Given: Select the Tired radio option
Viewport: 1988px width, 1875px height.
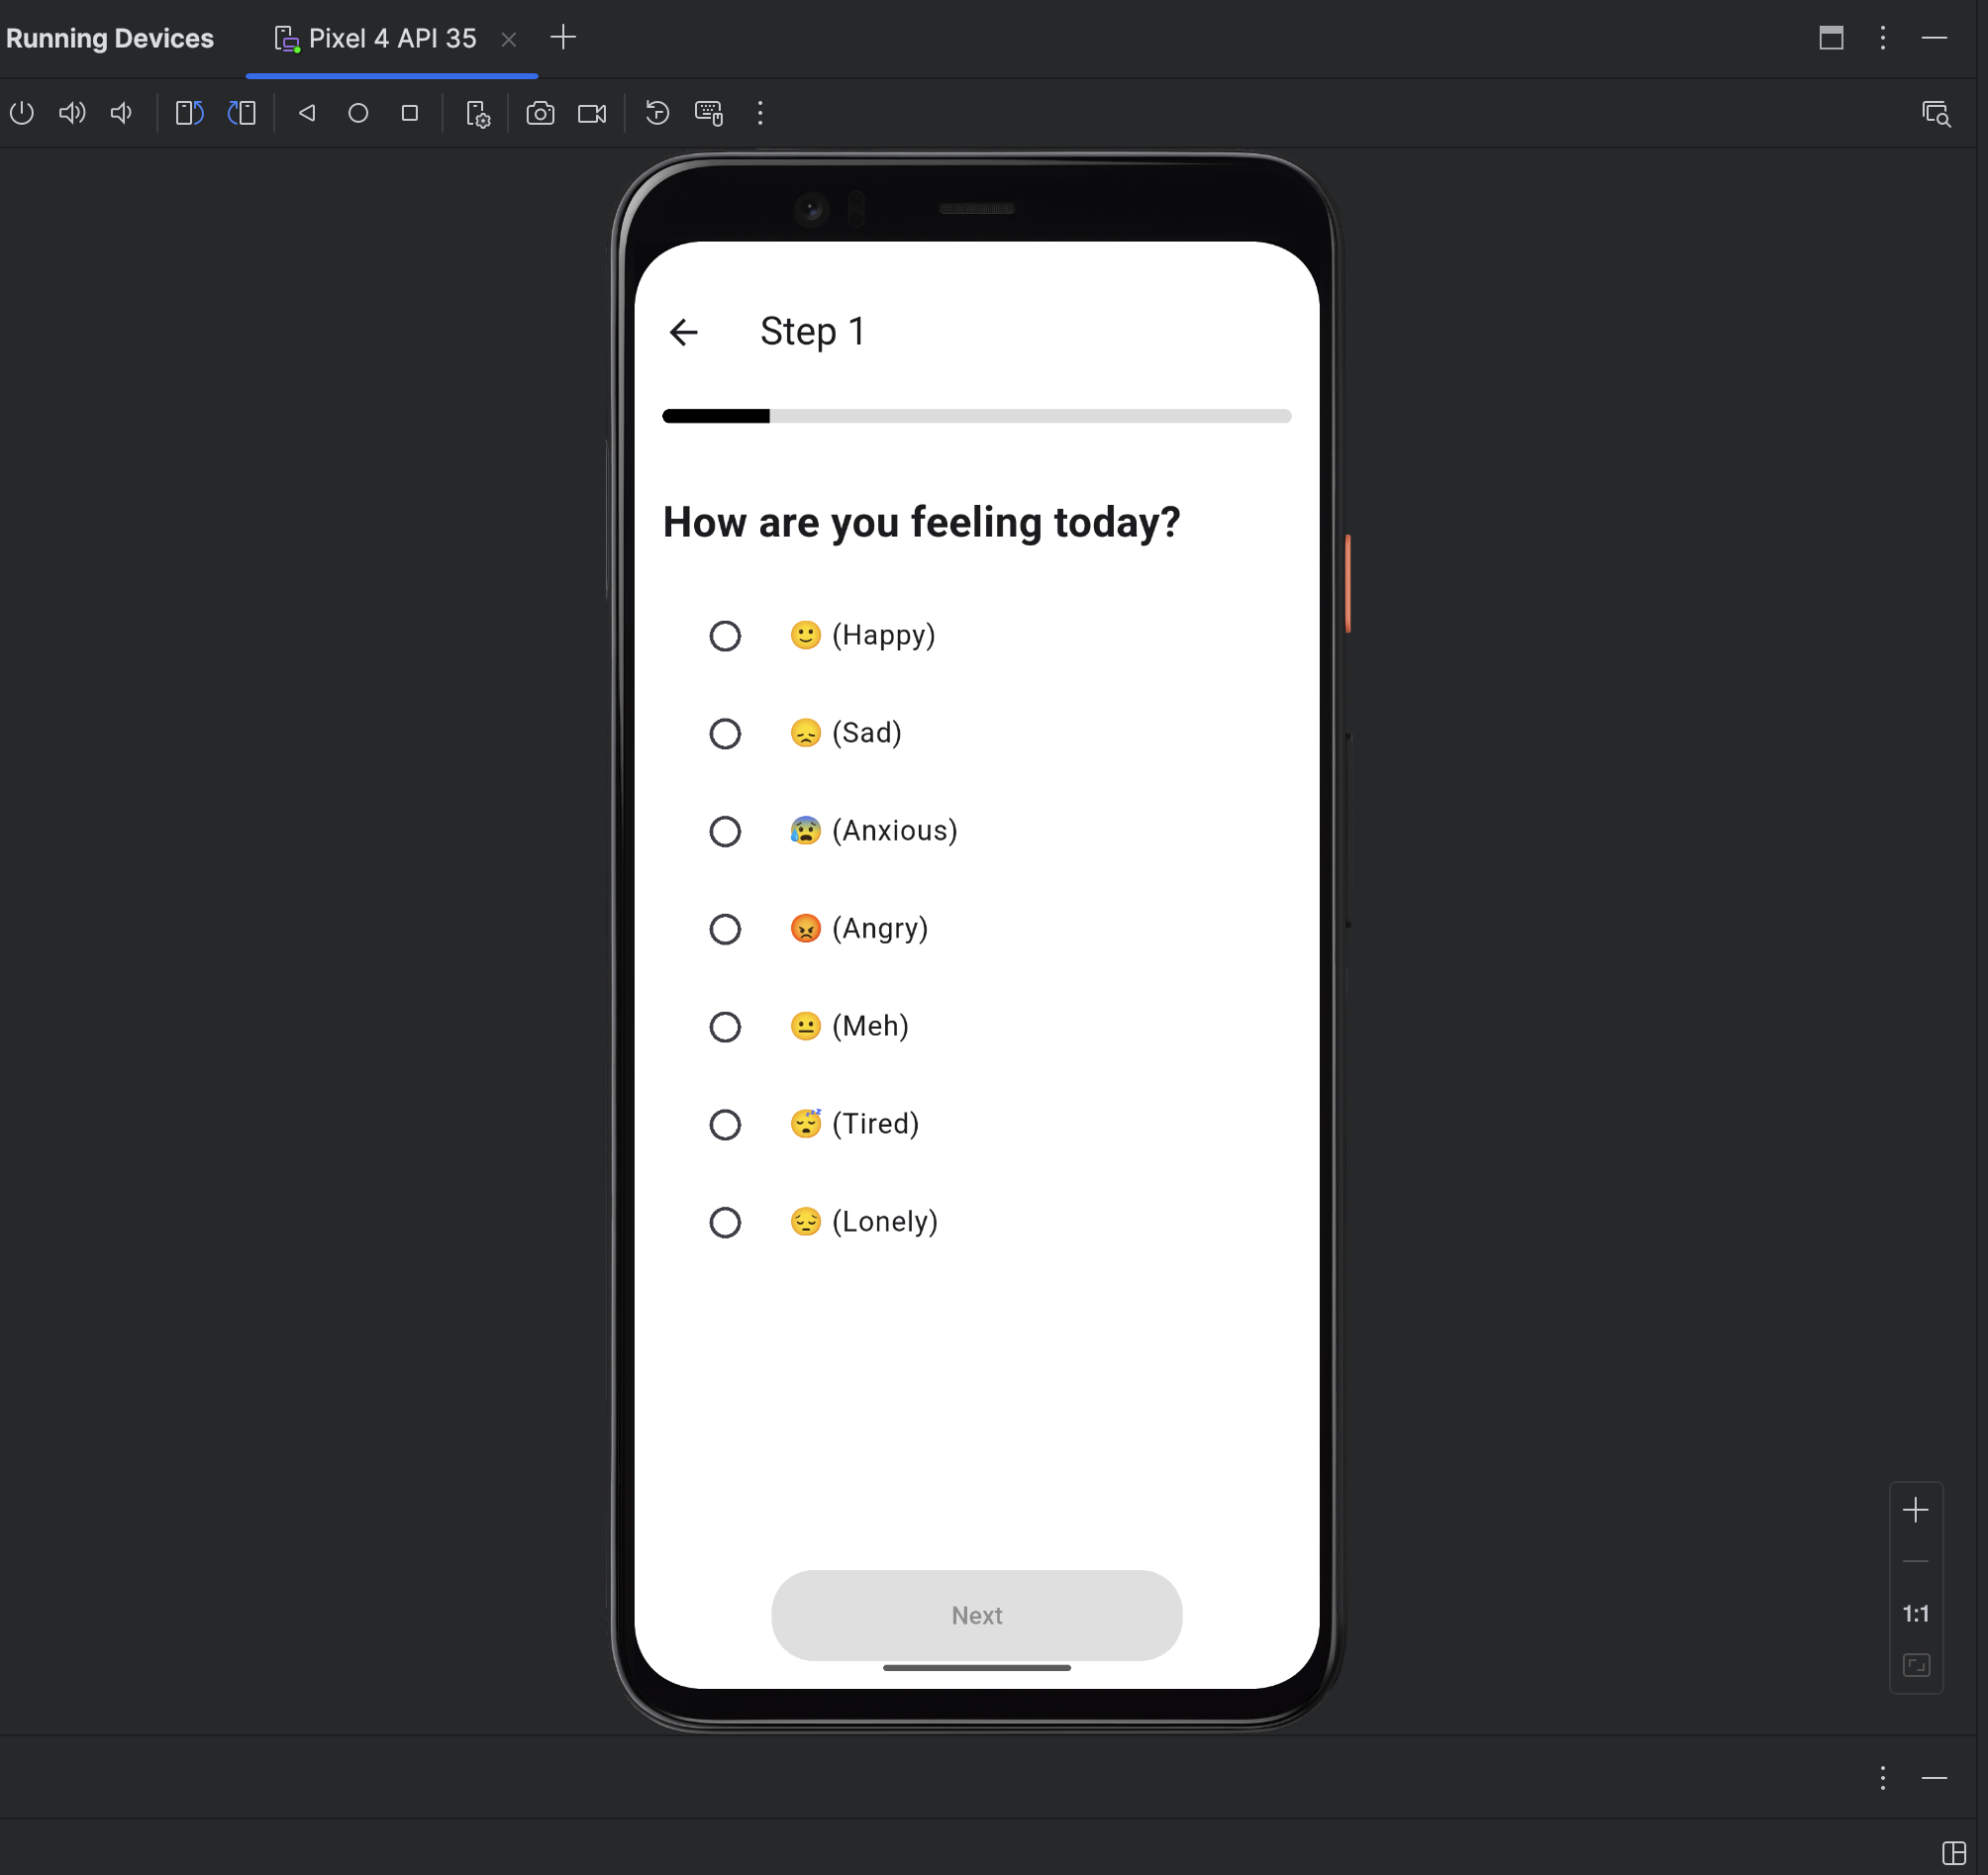Looking at the screenshot, I should pyautogui.click(x=725, y=1125).
